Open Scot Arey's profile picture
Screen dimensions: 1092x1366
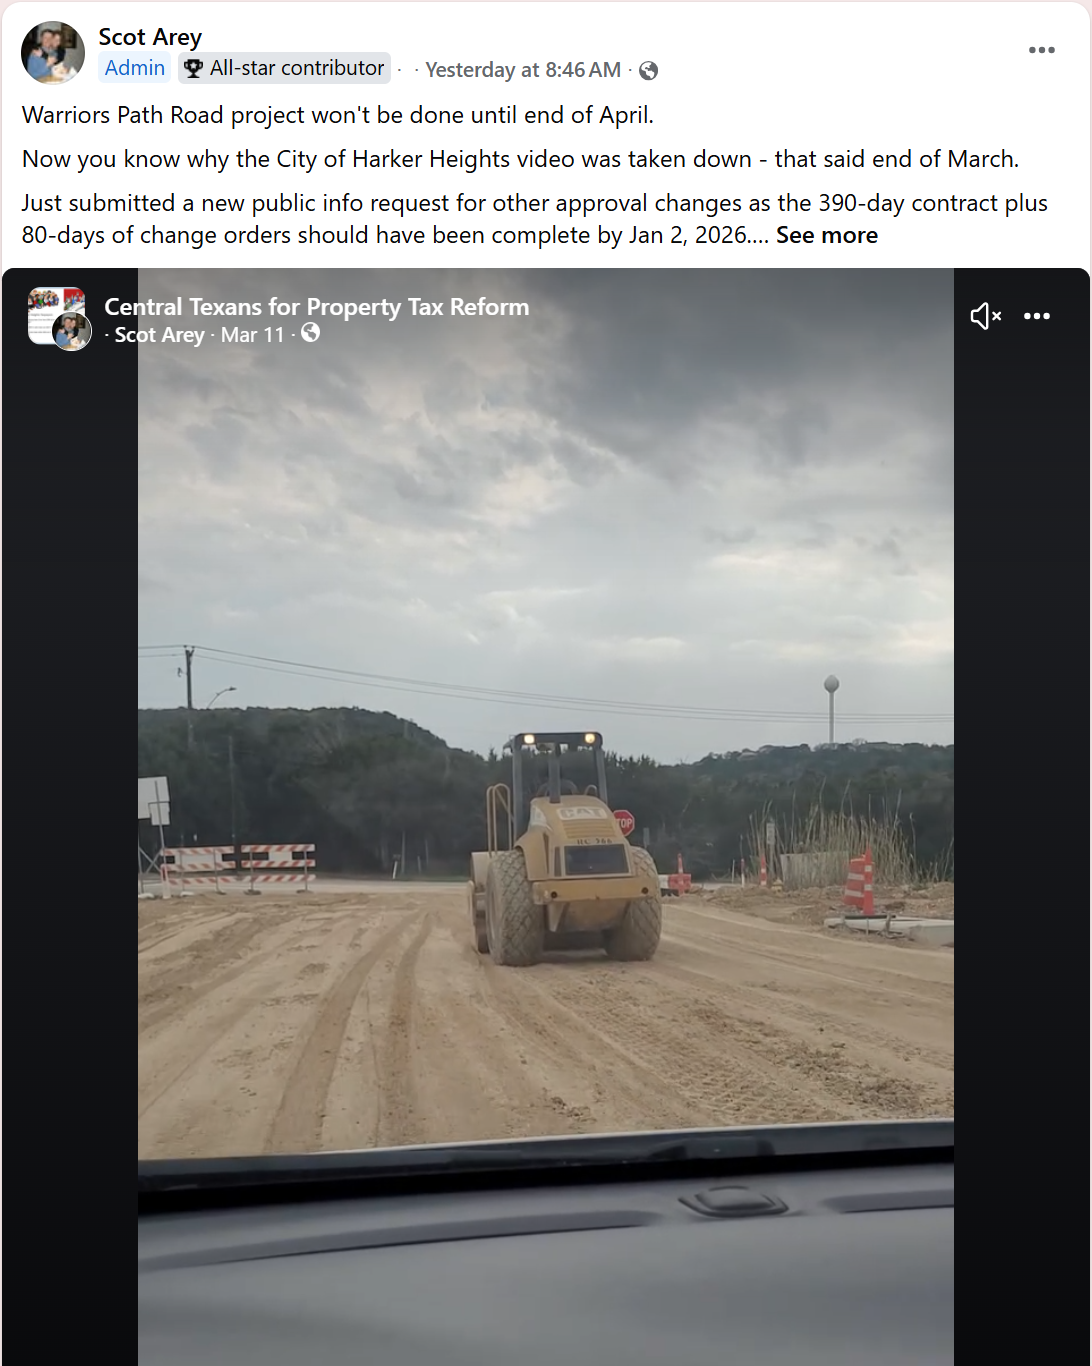(53, 53)
